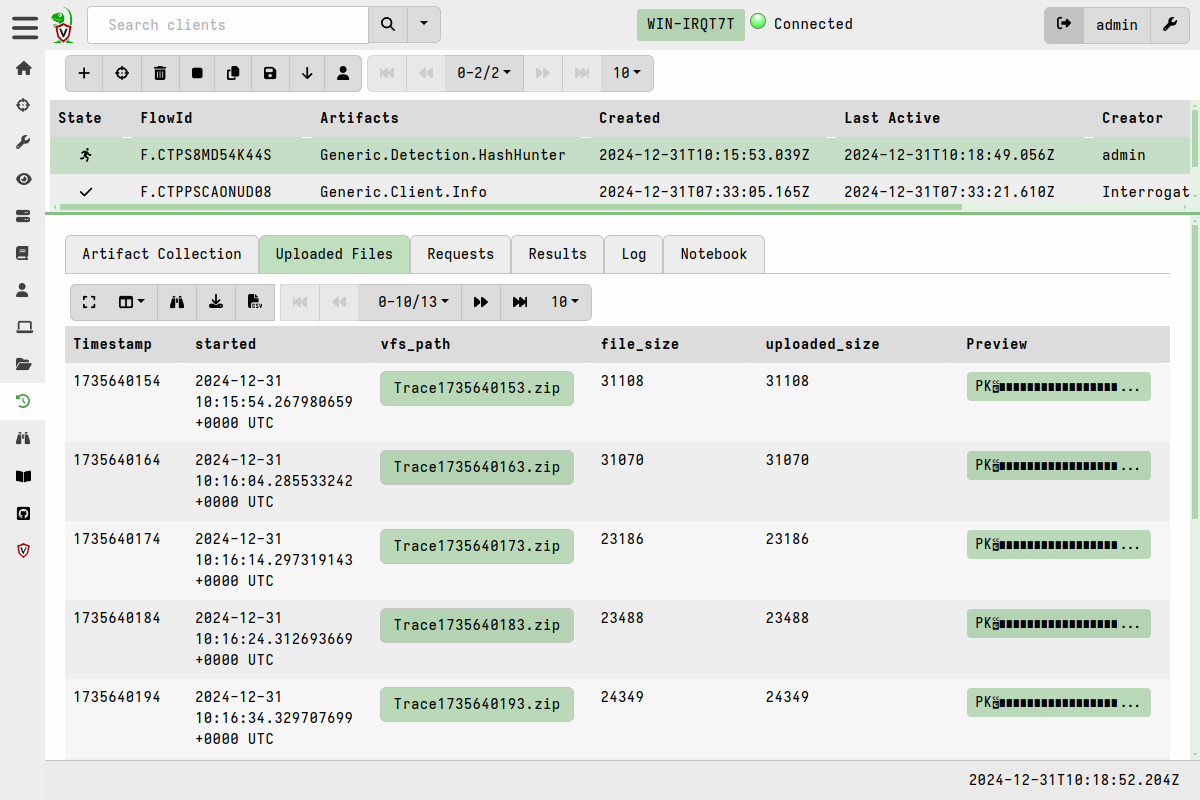1200x800 pixels.
Task: Click the WIN-IRQT7T client name button
Action: (690, 25)
